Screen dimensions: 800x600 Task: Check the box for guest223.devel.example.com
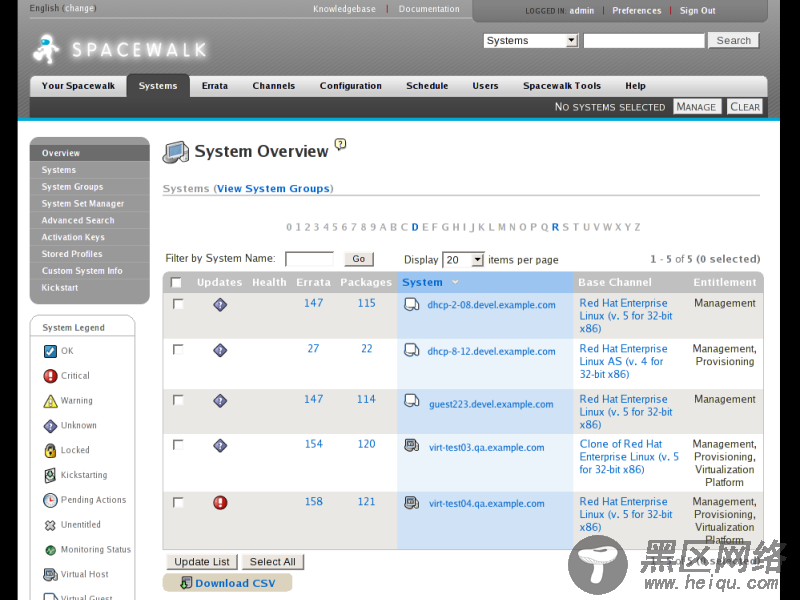click(x=178, y=400)
